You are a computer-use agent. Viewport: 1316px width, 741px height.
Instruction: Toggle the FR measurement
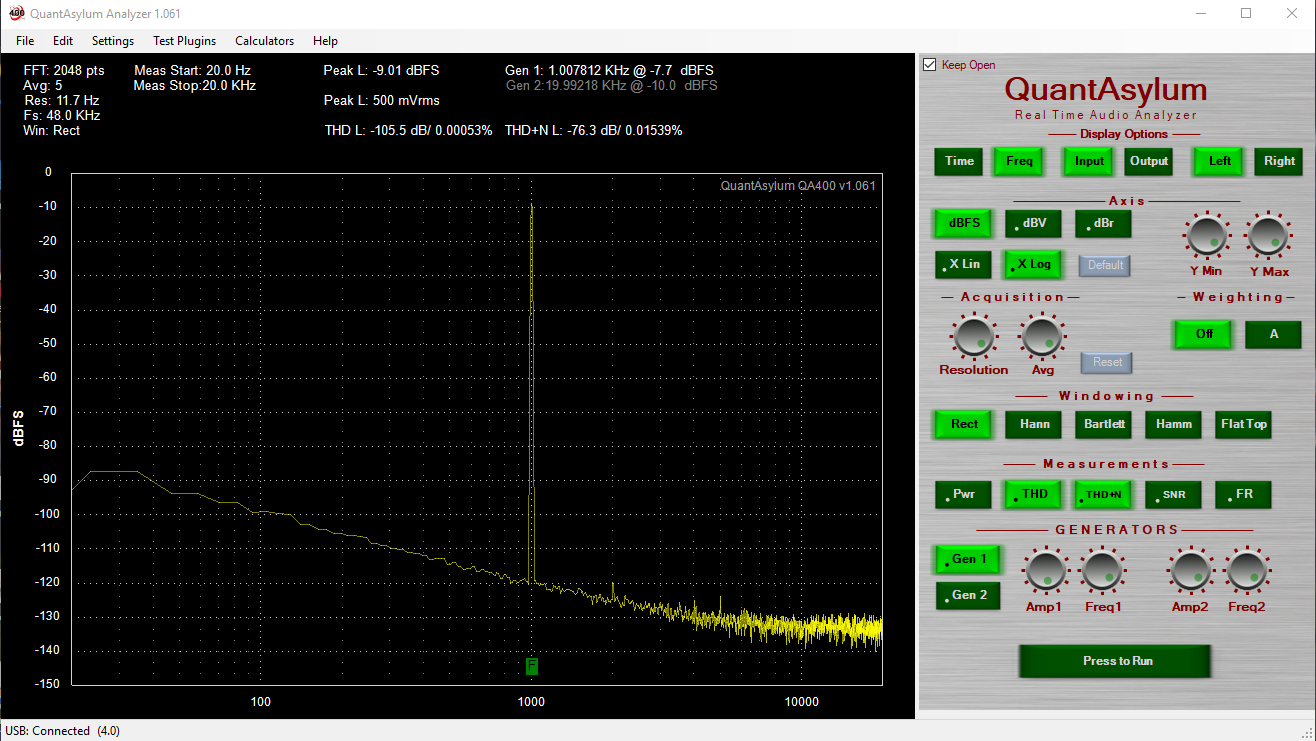(x=1244, y=494)
